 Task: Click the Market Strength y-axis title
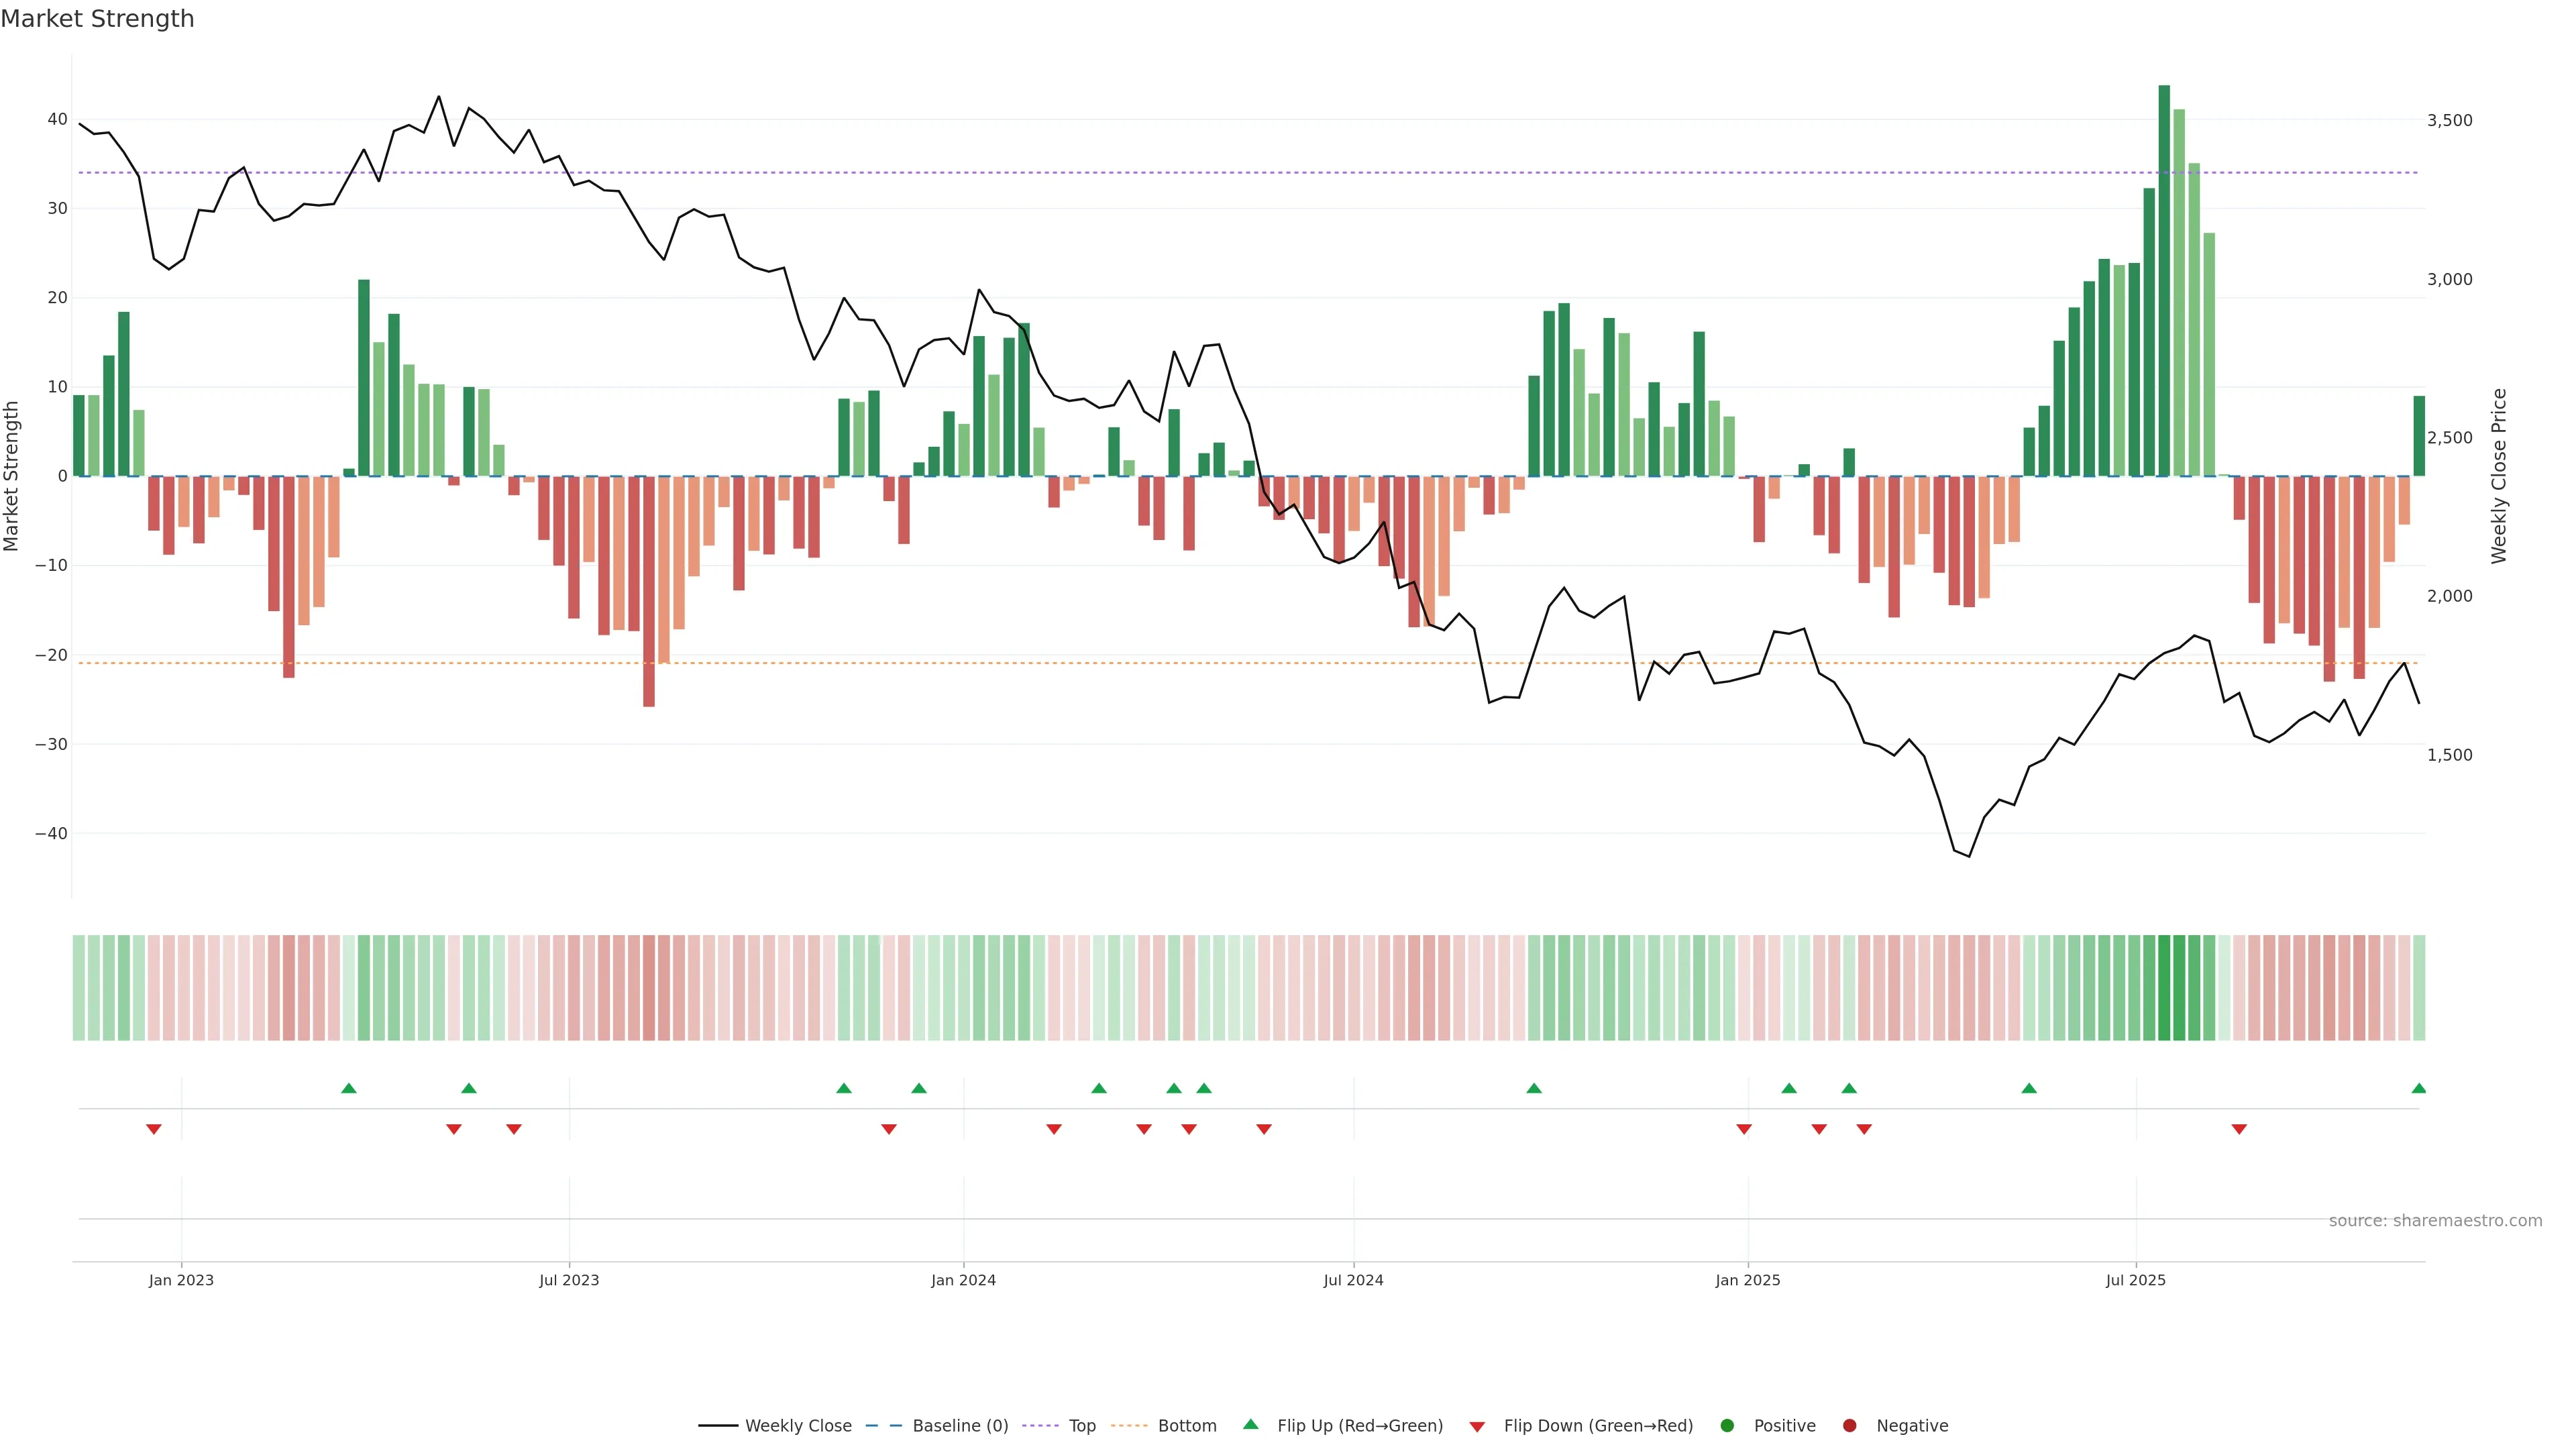[x=12, y=476]
